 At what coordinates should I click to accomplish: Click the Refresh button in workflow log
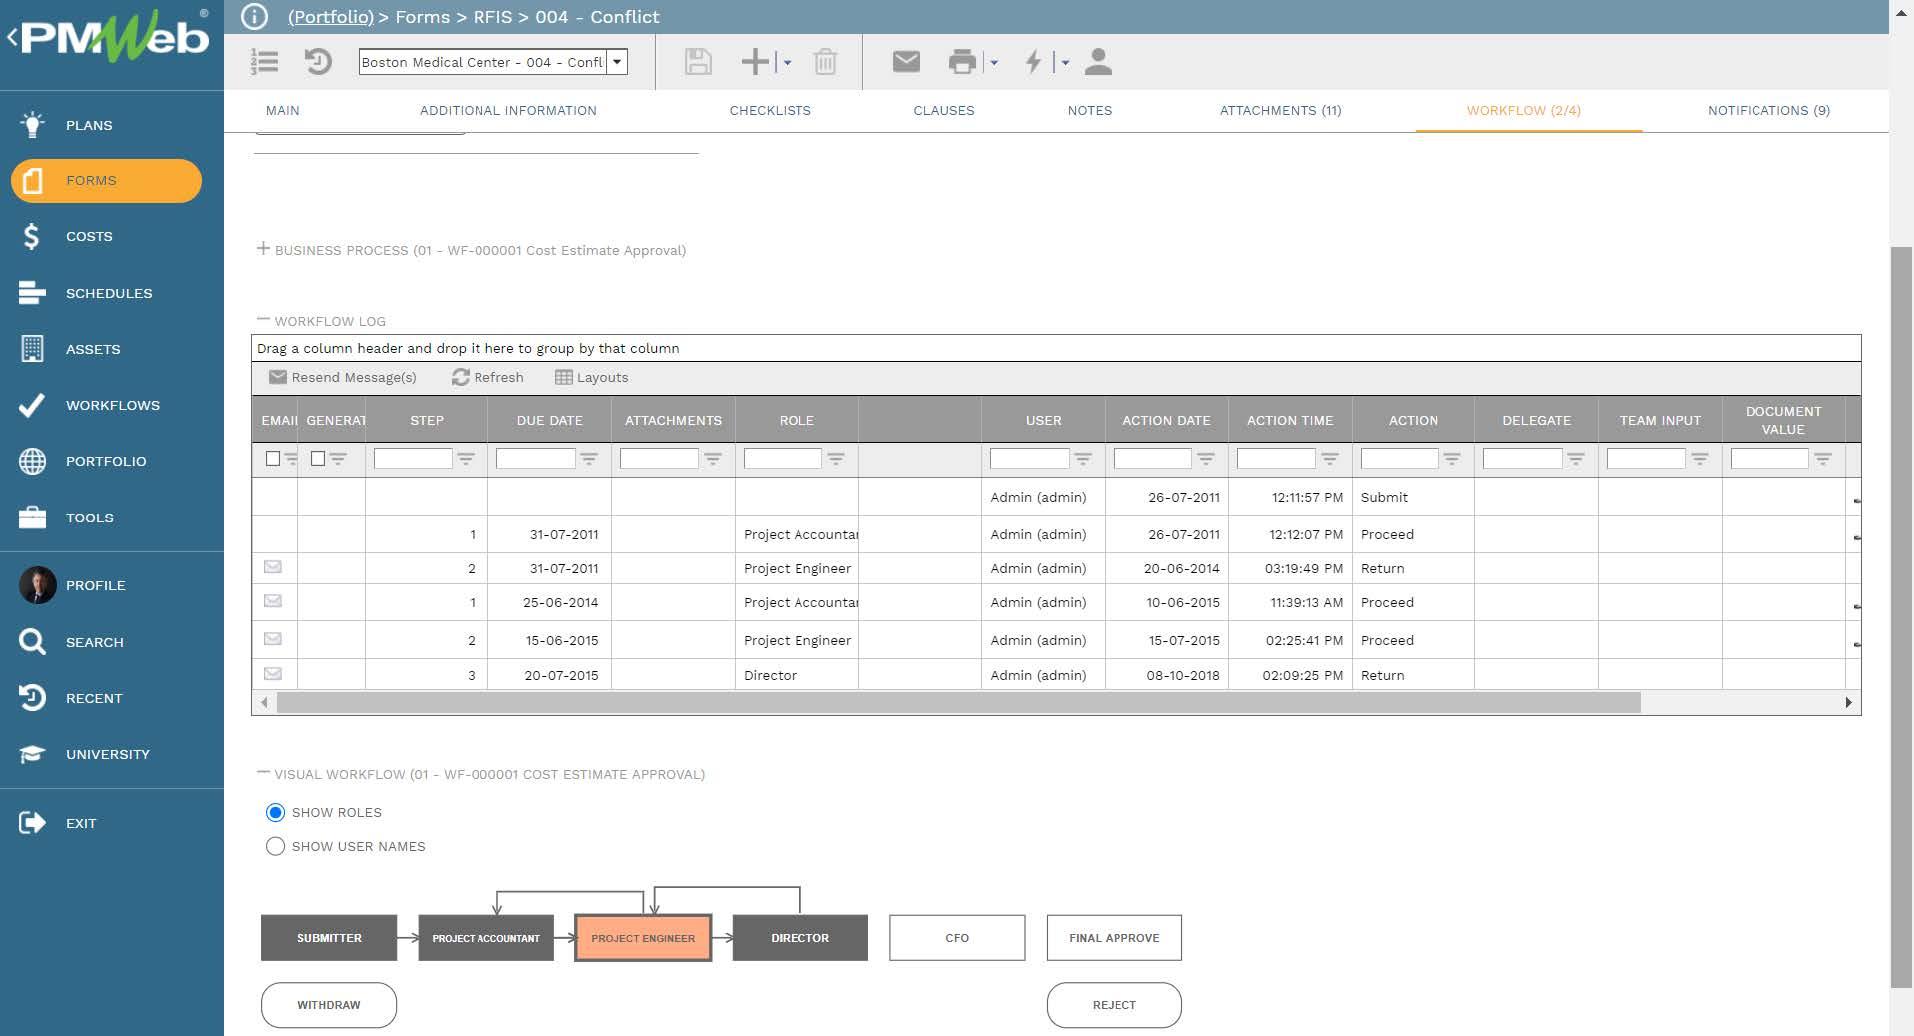(488, 377)
